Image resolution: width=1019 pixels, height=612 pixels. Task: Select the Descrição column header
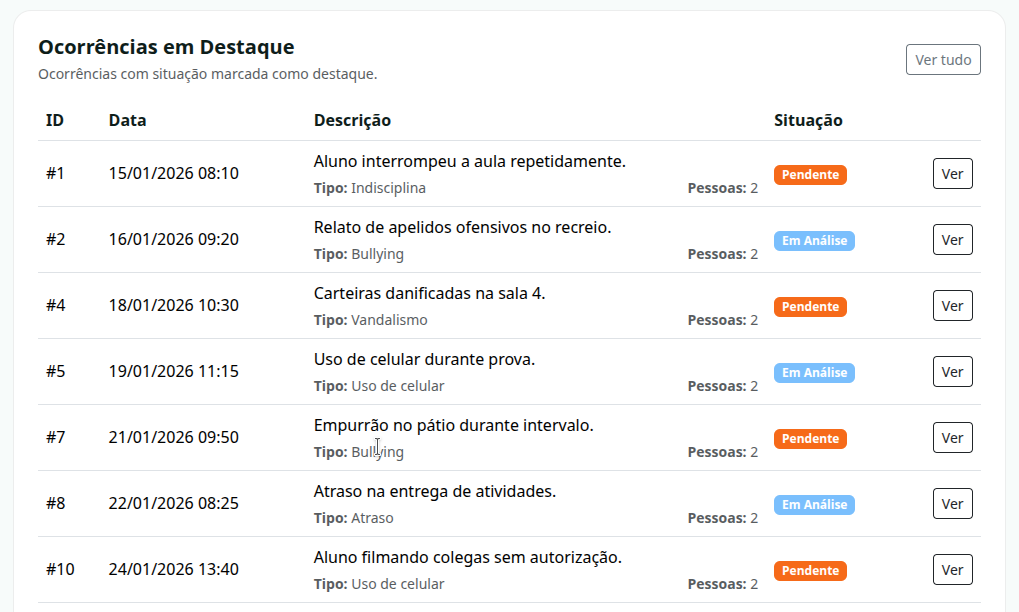pos(351,120)
